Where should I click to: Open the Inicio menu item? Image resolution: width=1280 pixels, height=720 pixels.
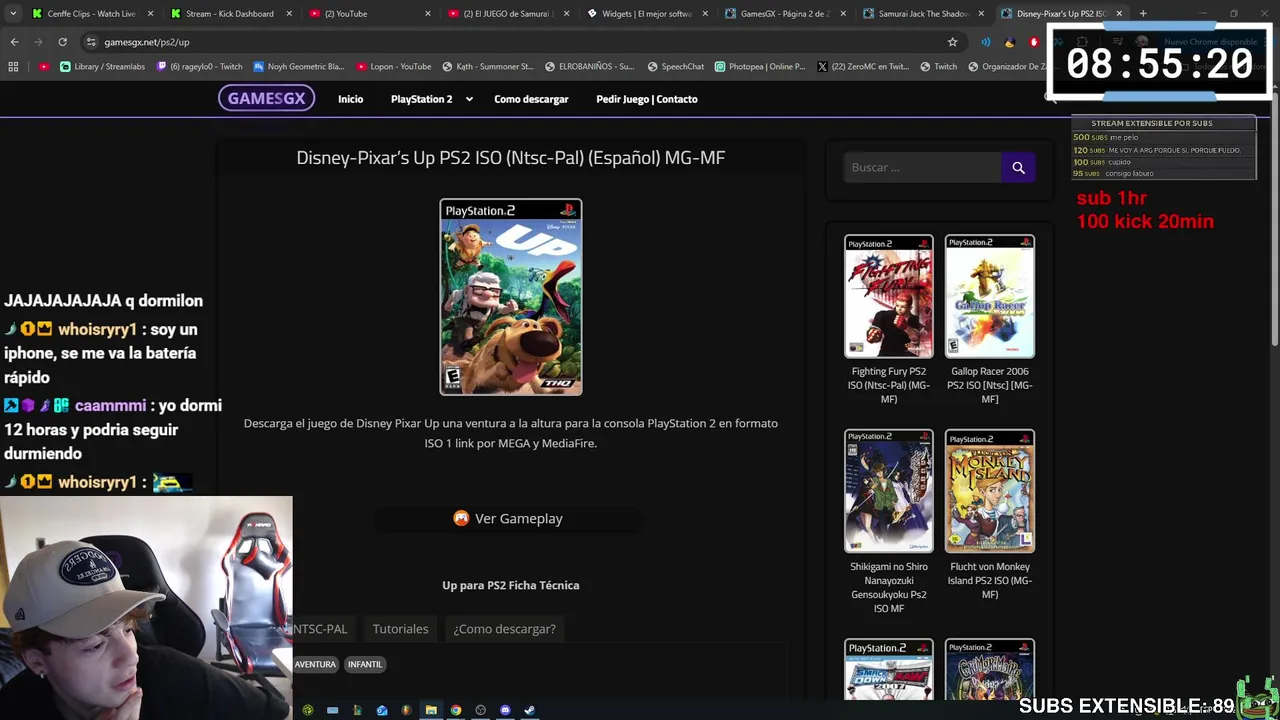tap(350, 99)
